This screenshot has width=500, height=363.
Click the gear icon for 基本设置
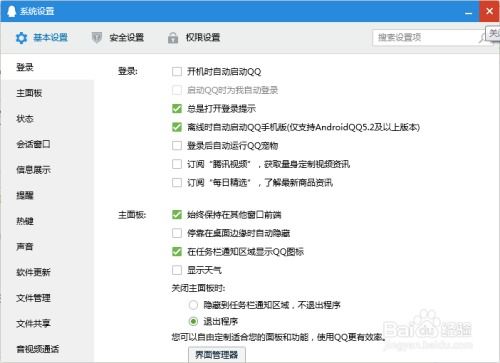point(22,38)
